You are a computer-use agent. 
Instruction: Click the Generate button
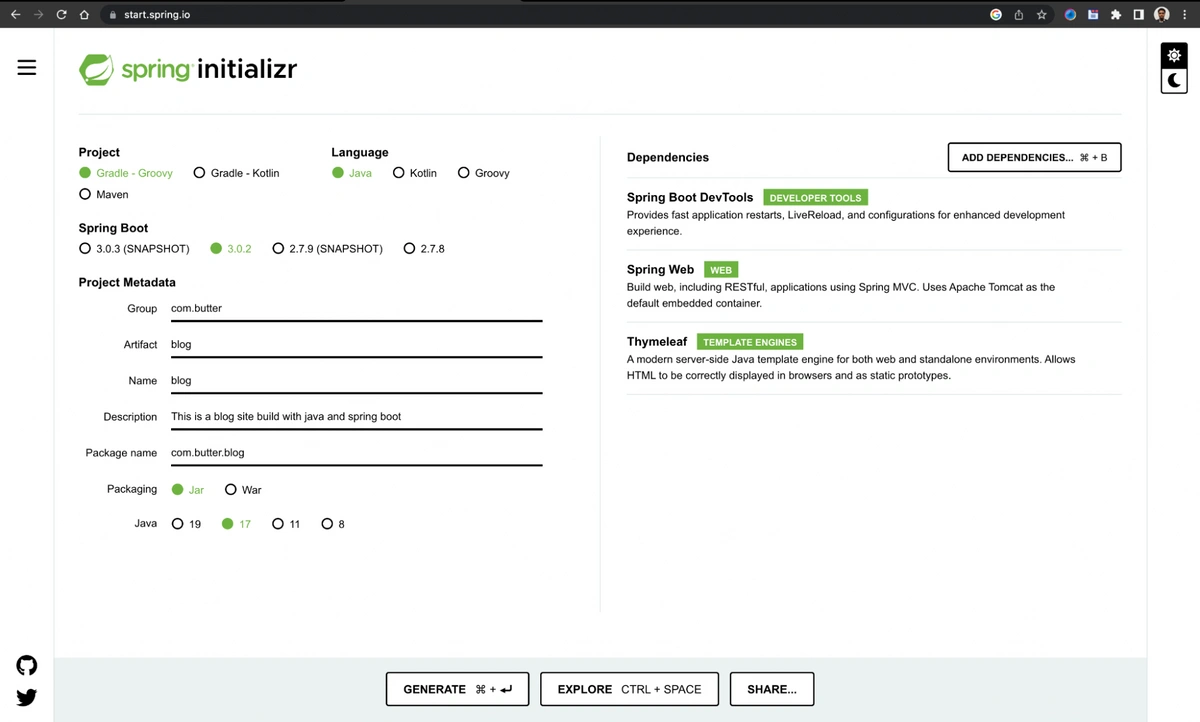point(458,689)
